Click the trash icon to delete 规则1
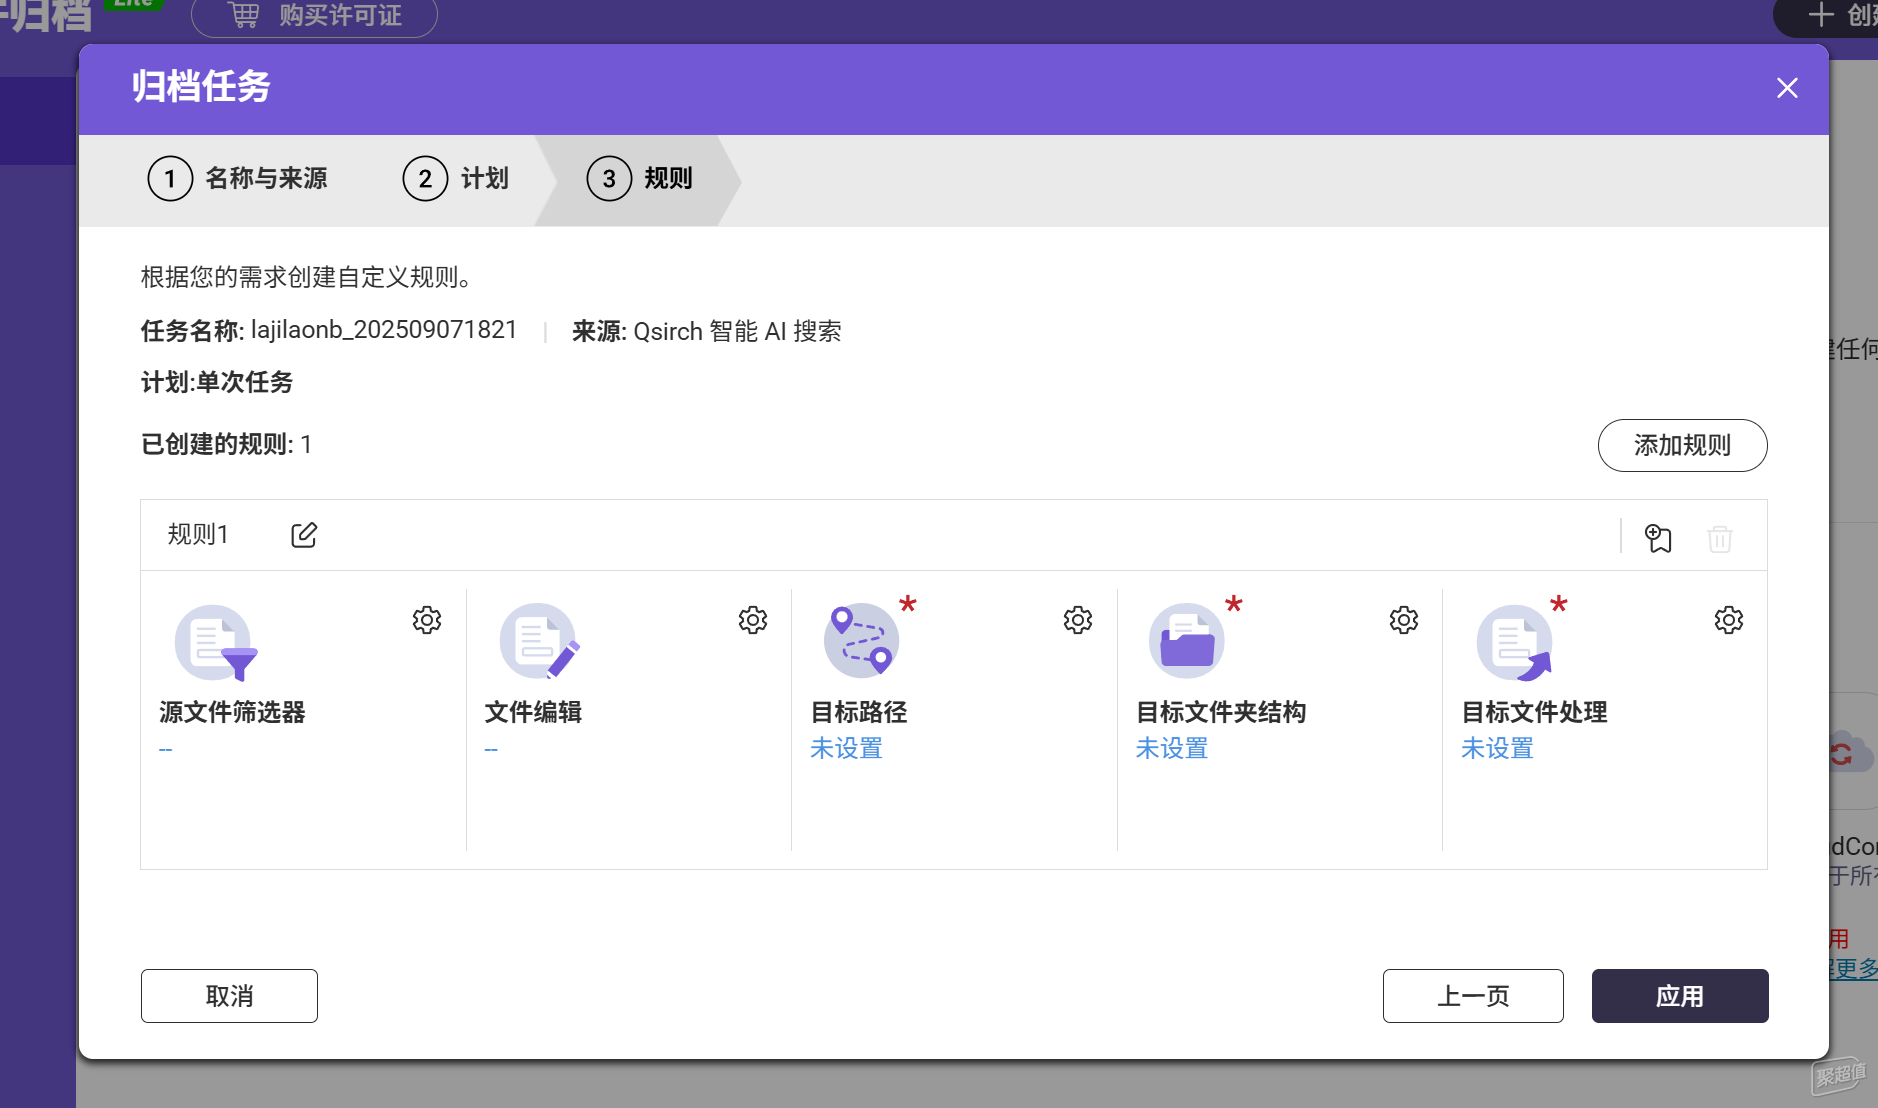Screen dimensions: 1878x1108 pos(1719,539)
